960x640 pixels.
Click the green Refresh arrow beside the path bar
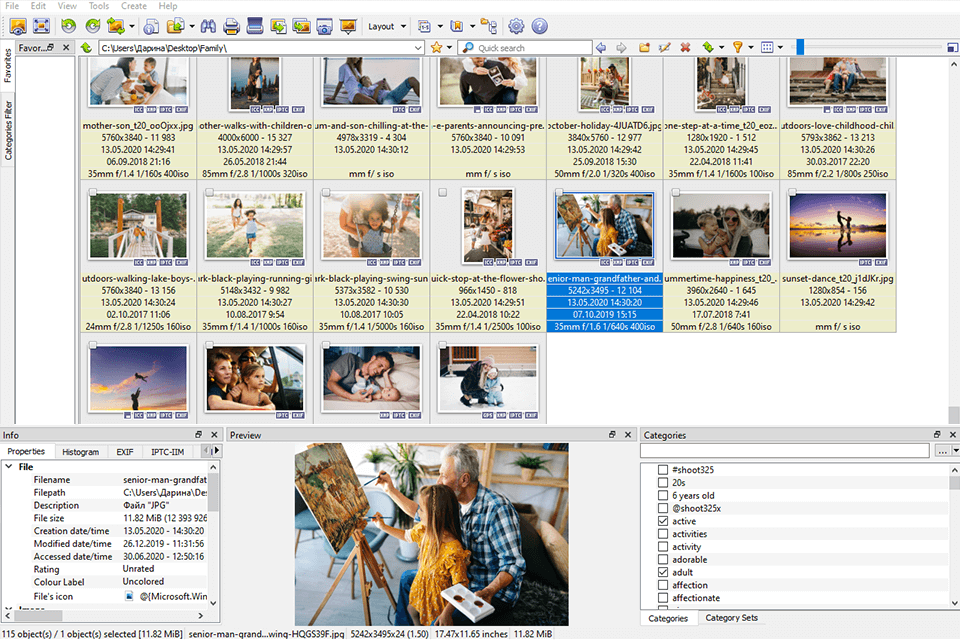click(707, 47)
